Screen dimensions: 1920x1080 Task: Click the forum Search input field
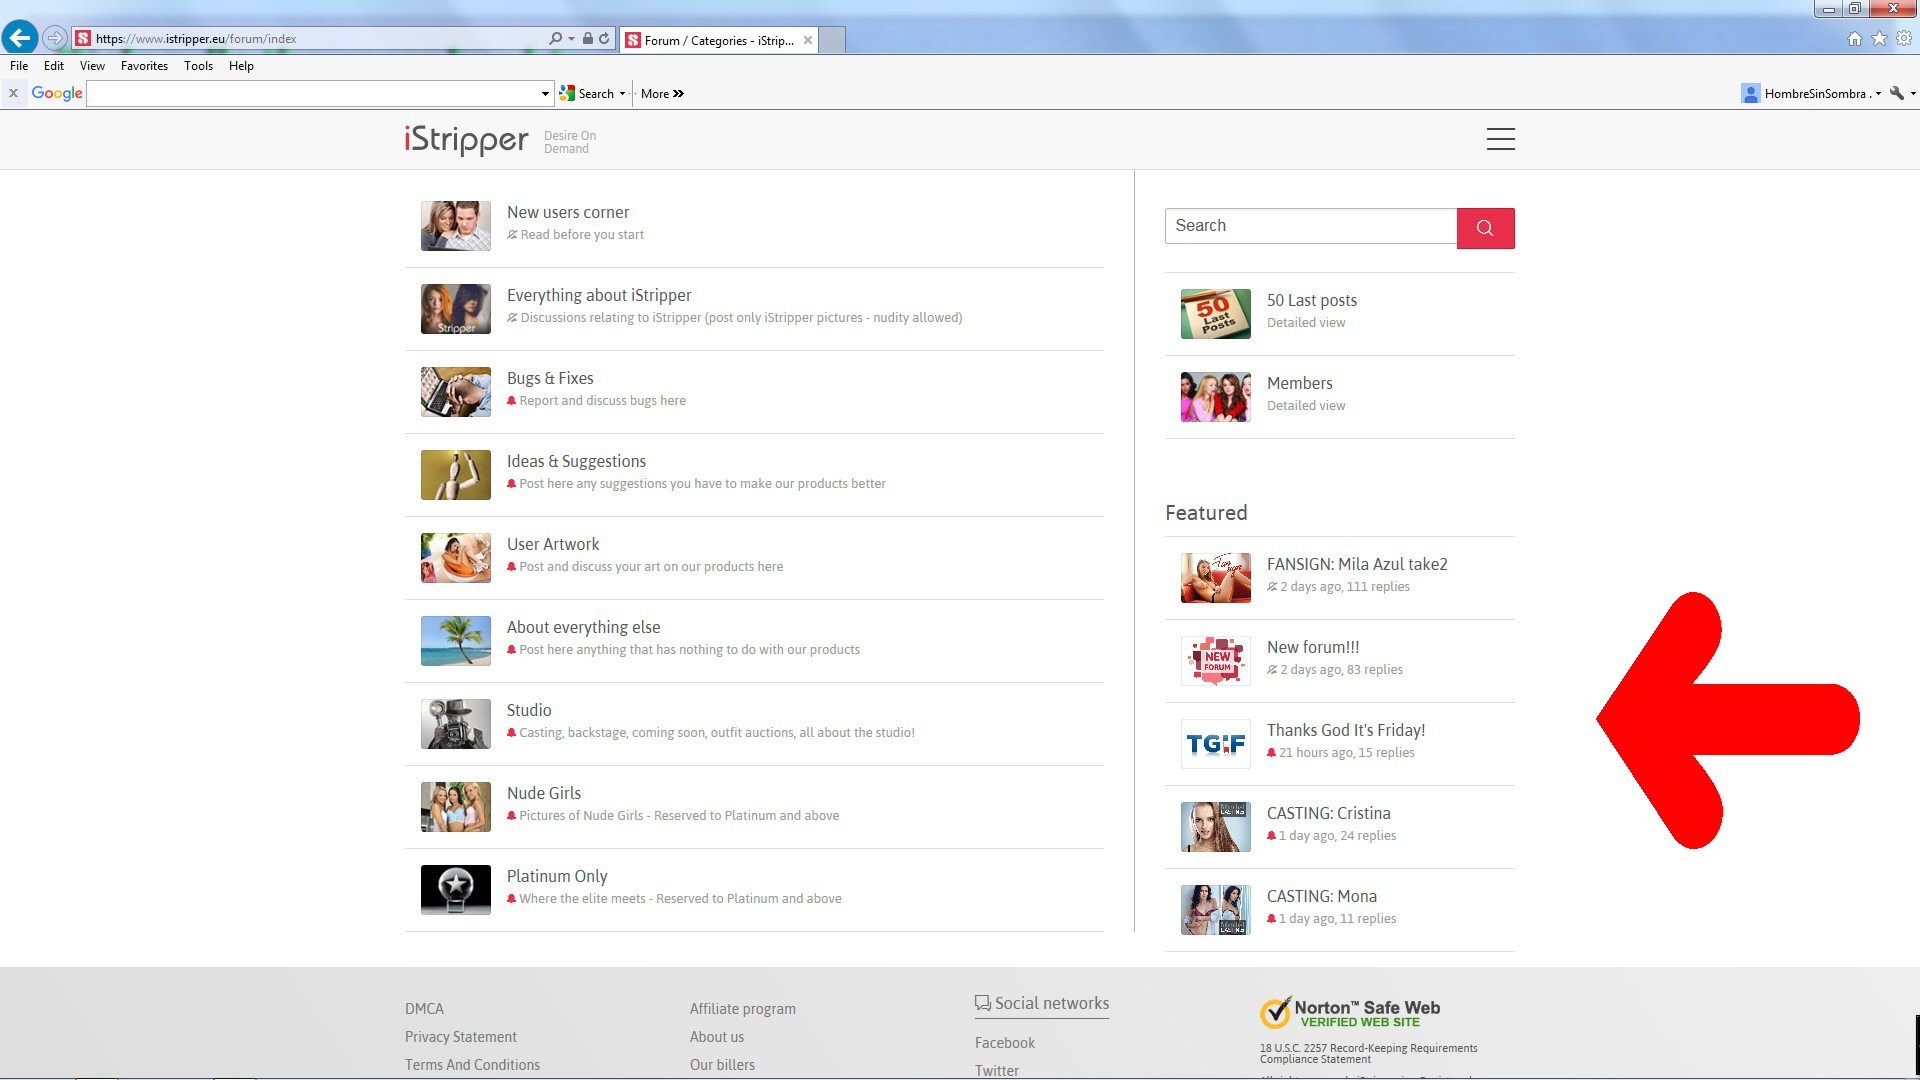1310,226
